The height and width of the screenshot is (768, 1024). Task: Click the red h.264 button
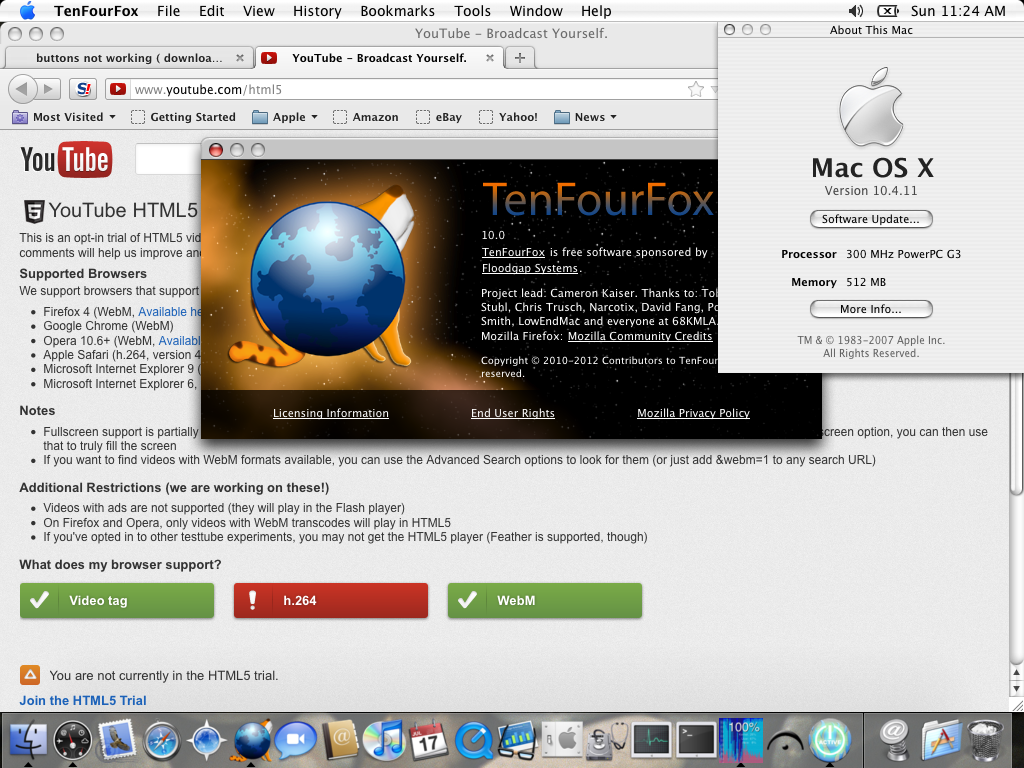[x=330, y=600]
